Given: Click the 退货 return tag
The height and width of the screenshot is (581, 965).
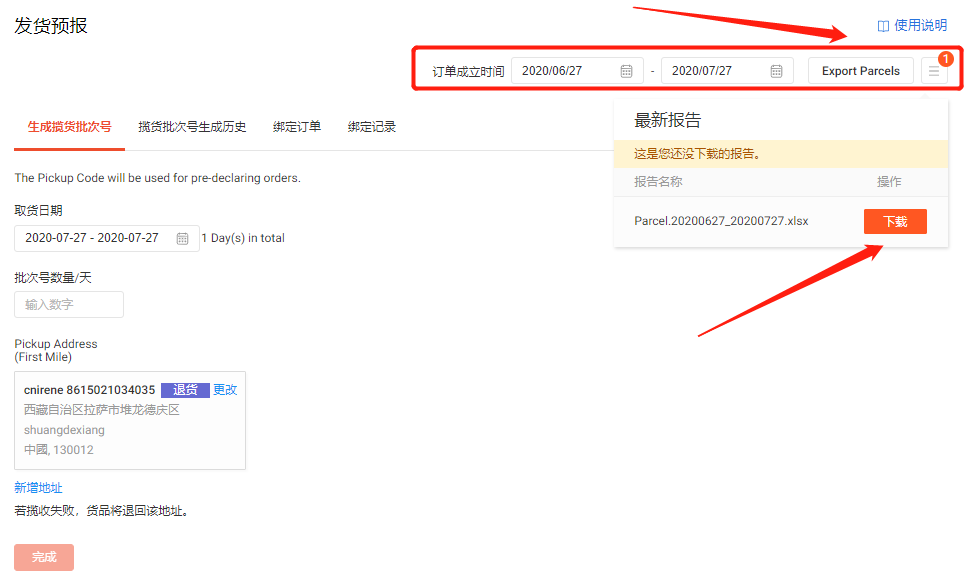Looking at the screenshot, I should point(185,390).
